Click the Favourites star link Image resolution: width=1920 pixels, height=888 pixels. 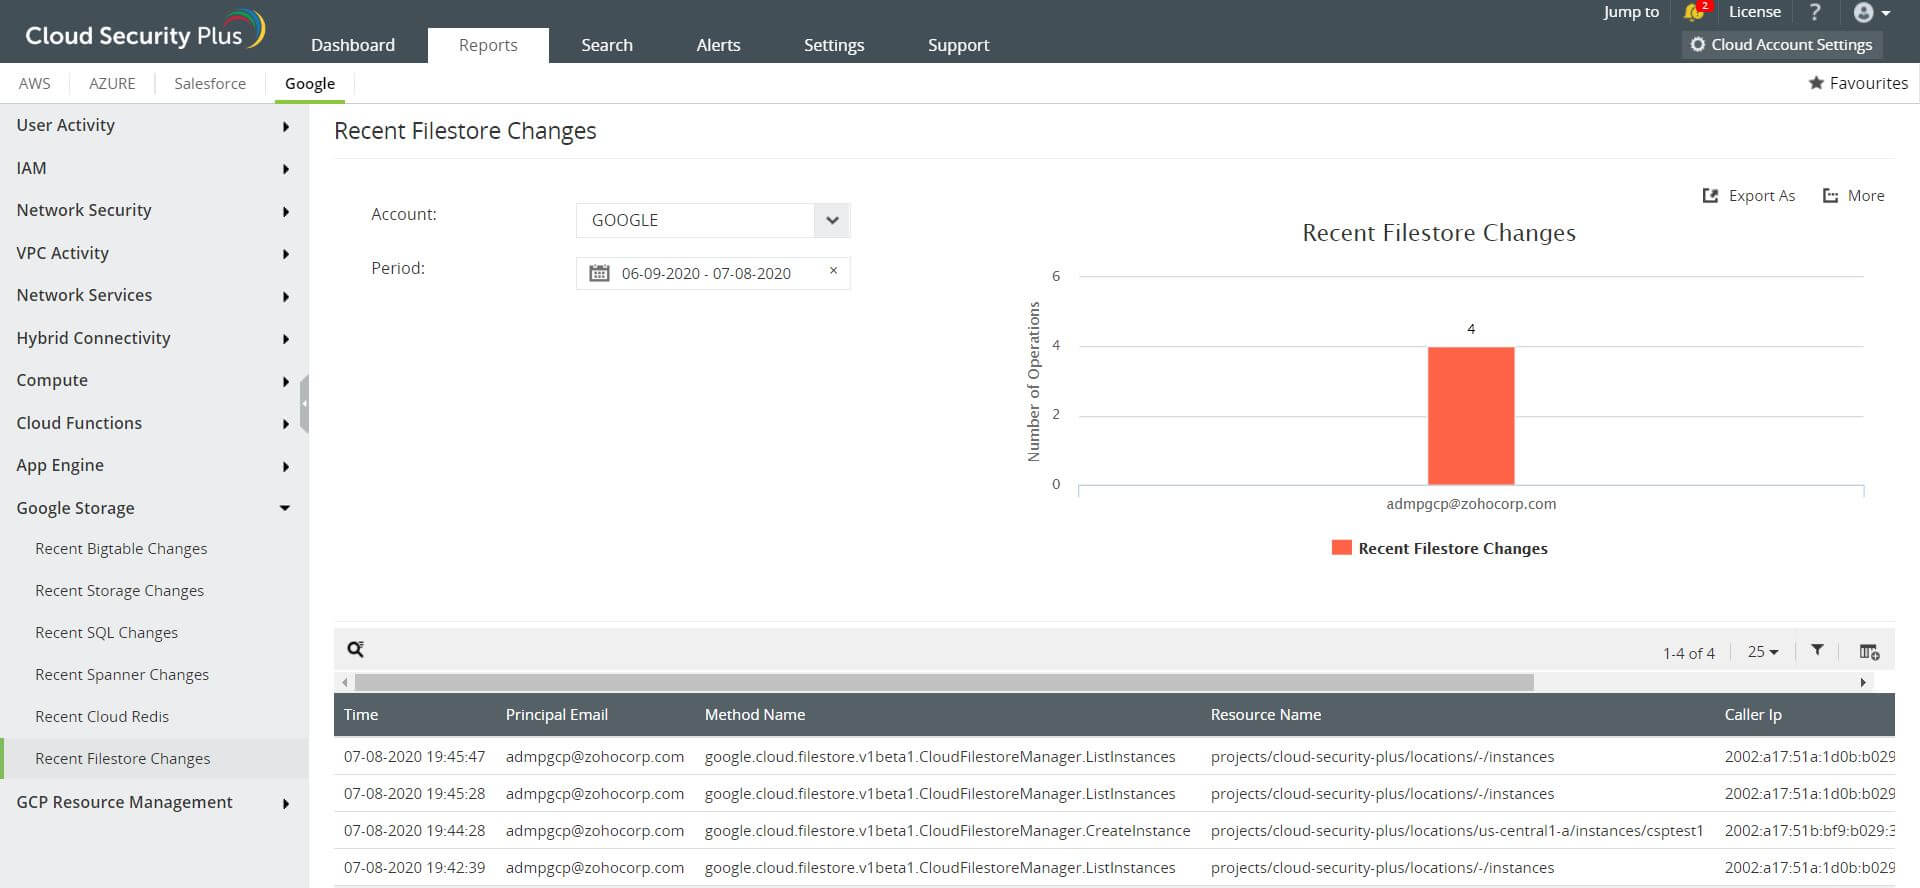coord(1858,83)
